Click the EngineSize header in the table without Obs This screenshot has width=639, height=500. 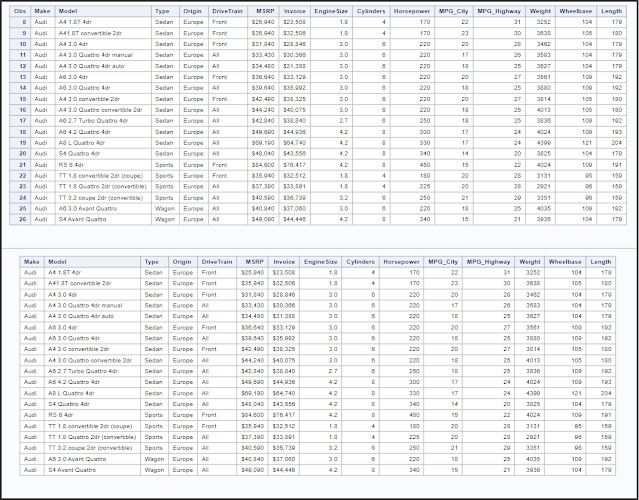[321, 262]
